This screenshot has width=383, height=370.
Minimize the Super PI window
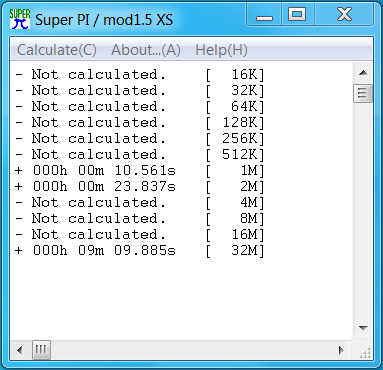[x=264, y=14]
